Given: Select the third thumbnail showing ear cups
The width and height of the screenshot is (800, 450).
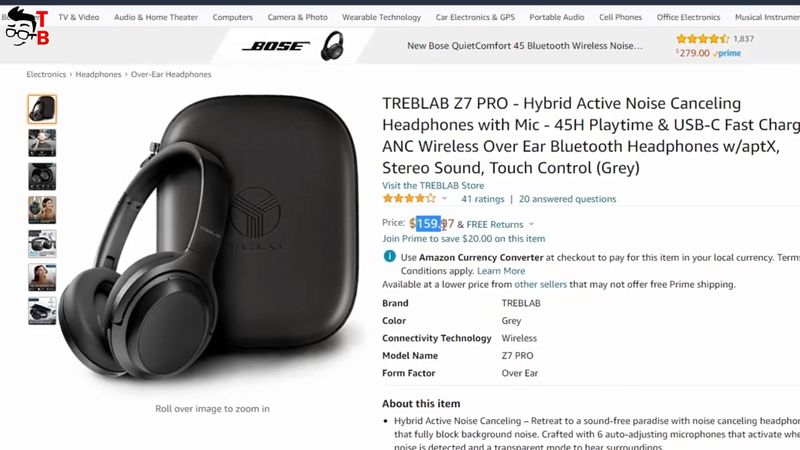Looking at the screenshot, I should click(x=42, y=177).
